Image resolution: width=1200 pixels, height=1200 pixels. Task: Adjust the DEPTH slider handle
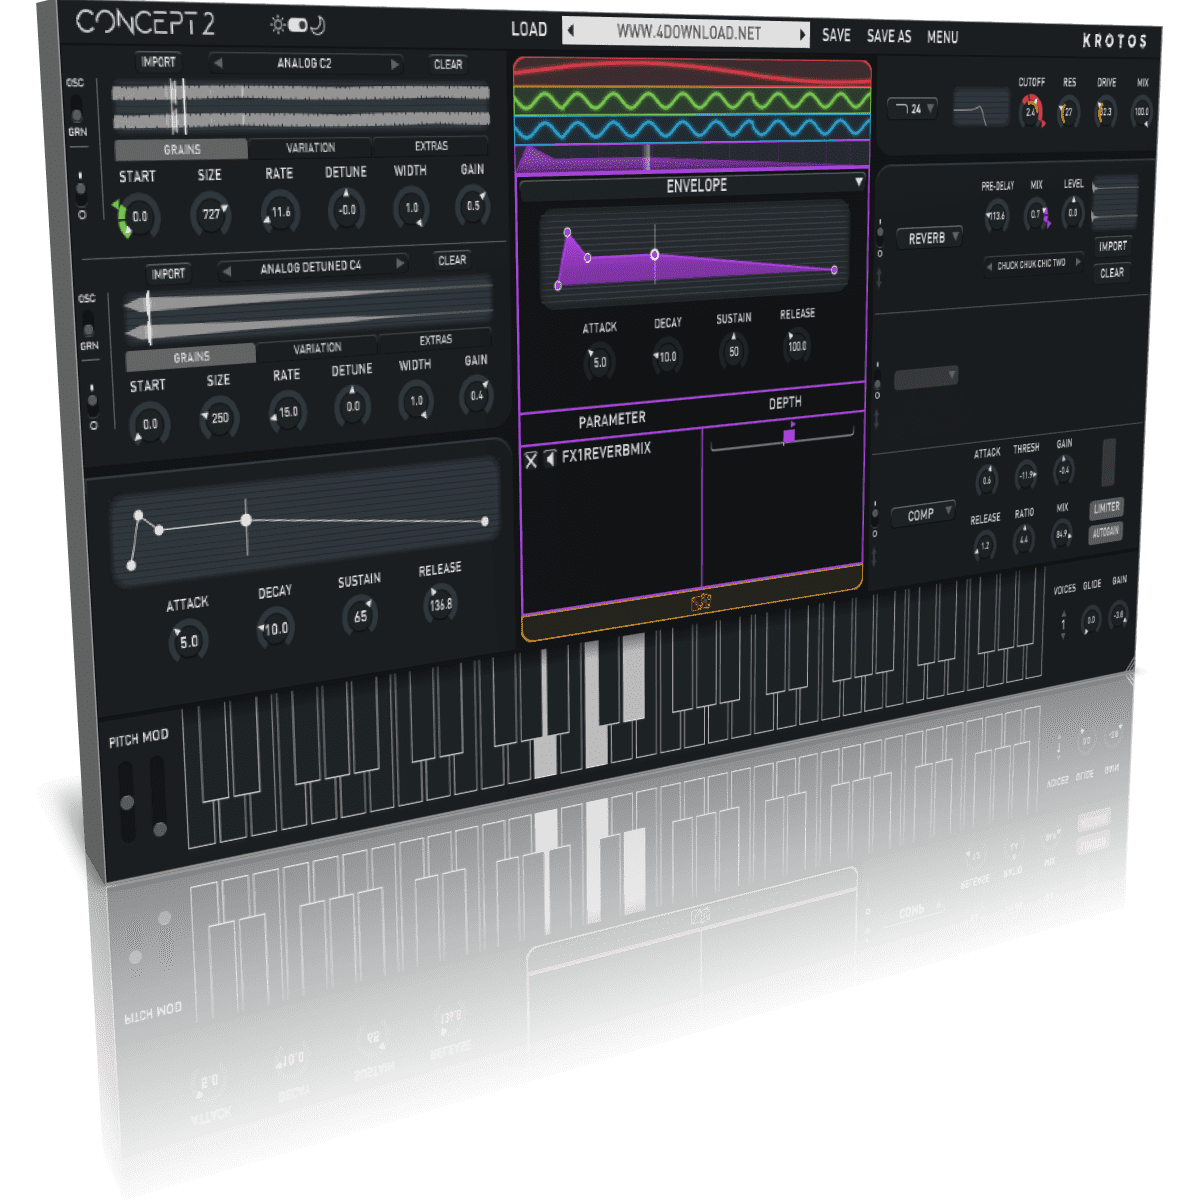pos(789,435)
